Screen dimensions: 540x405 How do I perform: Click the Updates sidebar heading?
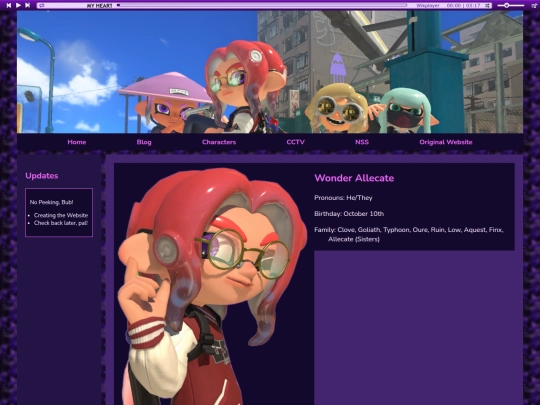point(42,176)
